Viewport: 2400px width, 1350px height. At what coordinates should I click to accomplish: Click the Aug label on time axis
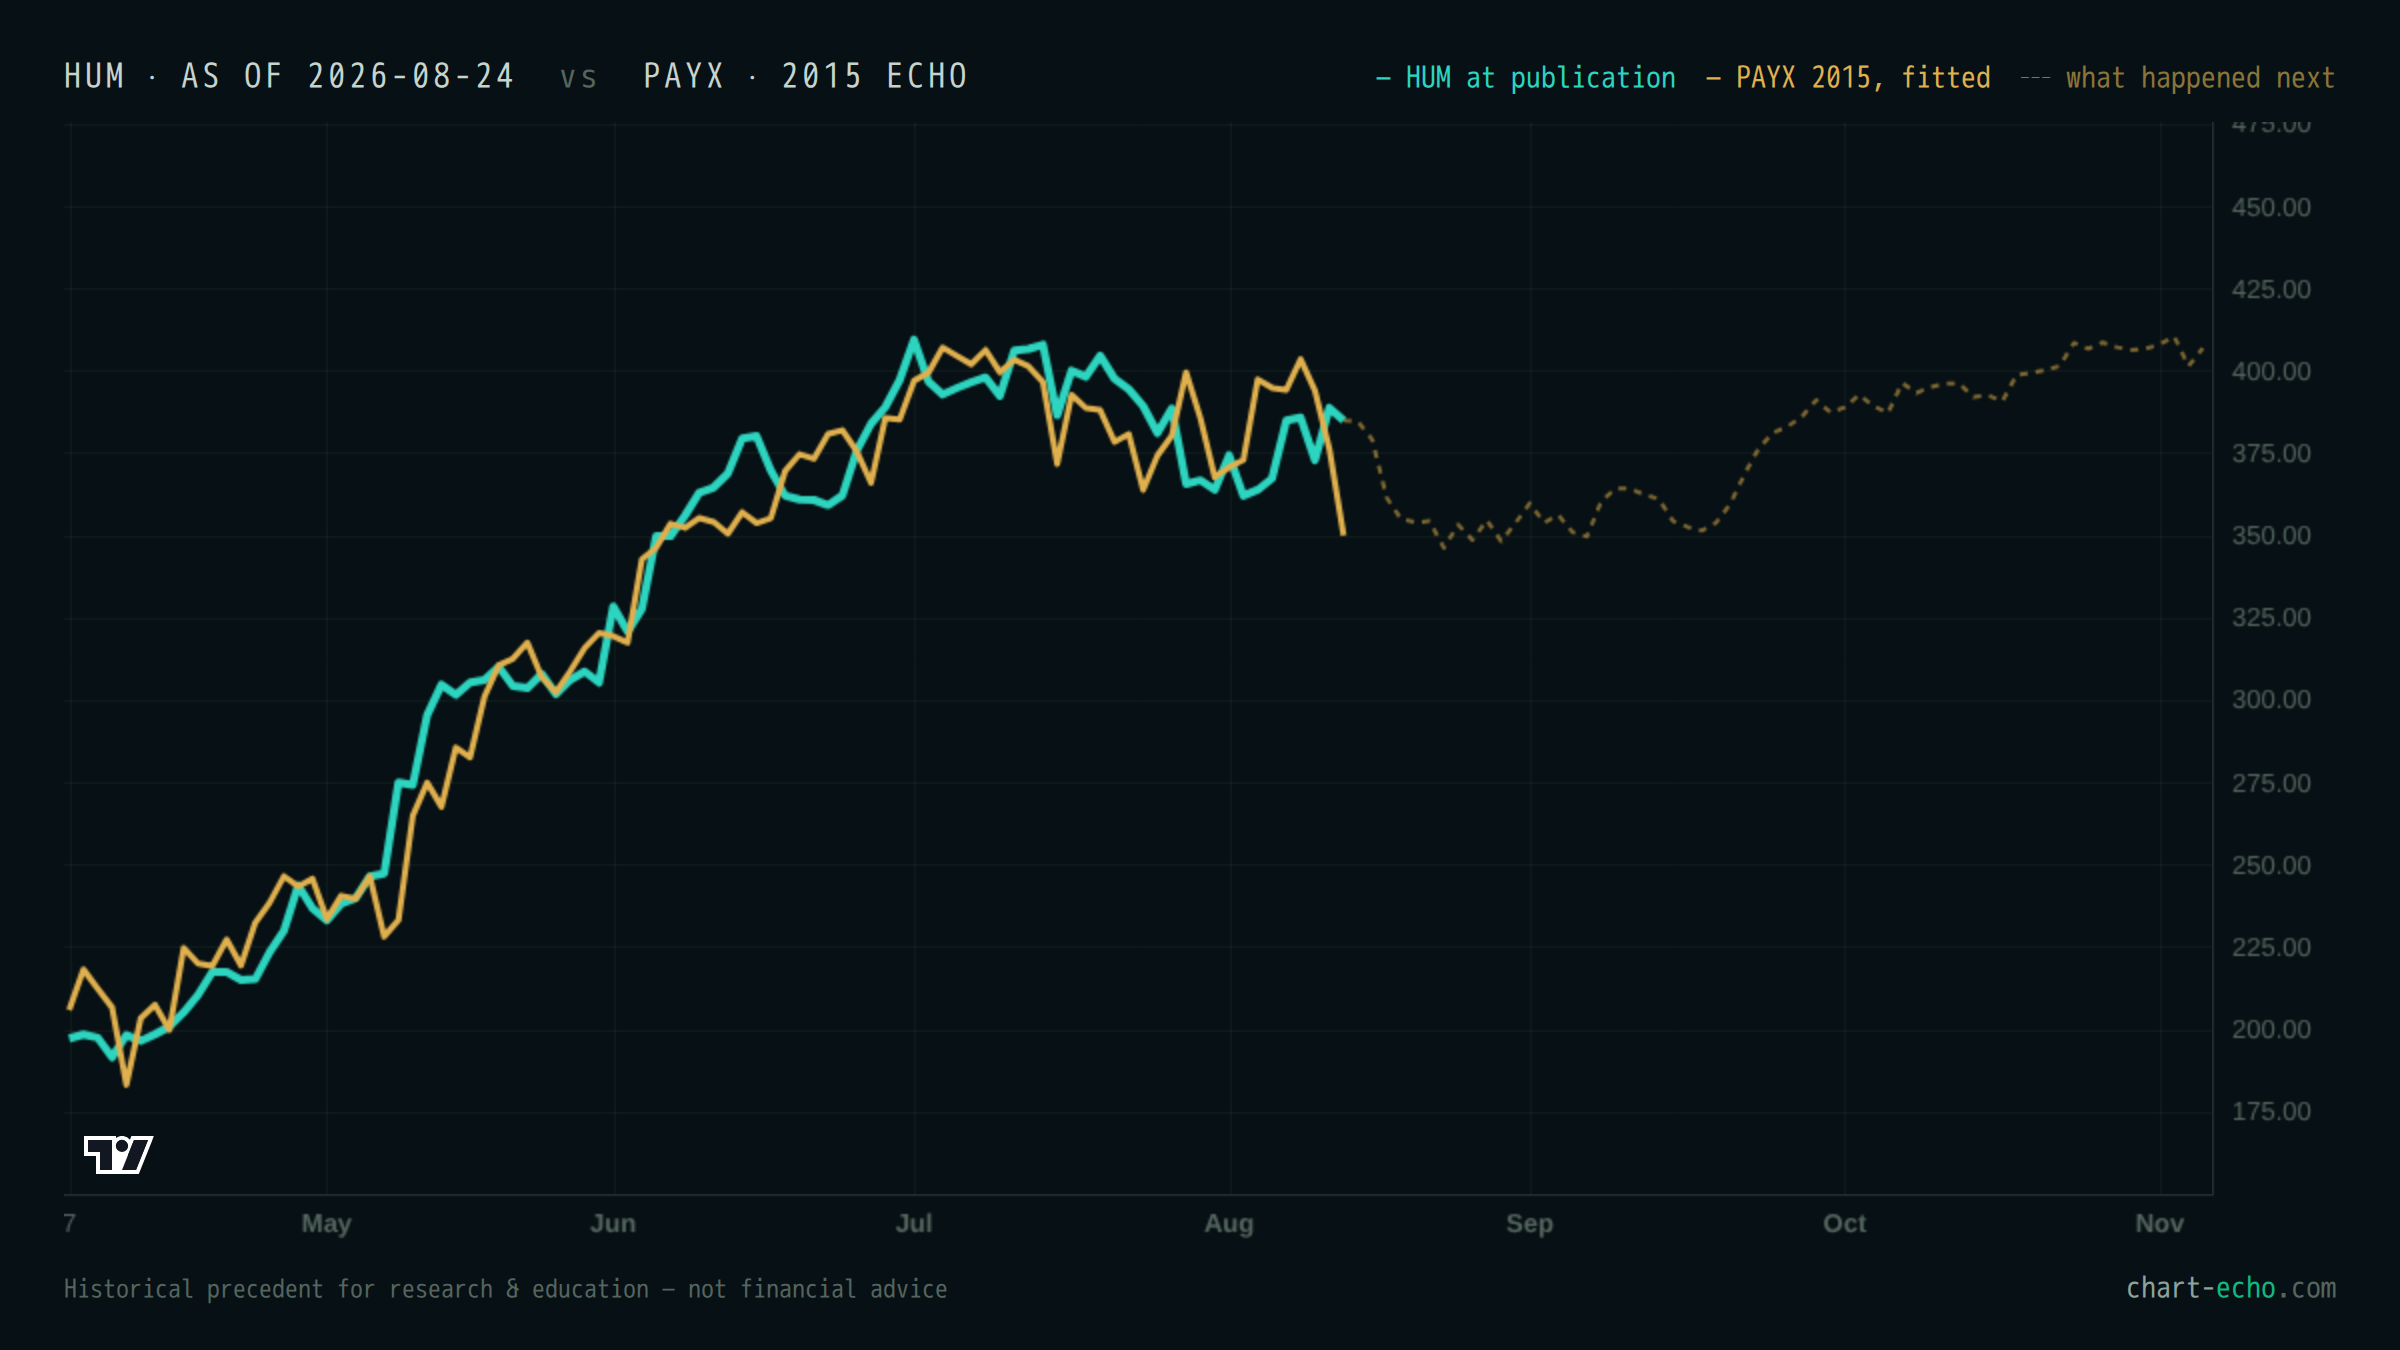click(1229, 1224)
